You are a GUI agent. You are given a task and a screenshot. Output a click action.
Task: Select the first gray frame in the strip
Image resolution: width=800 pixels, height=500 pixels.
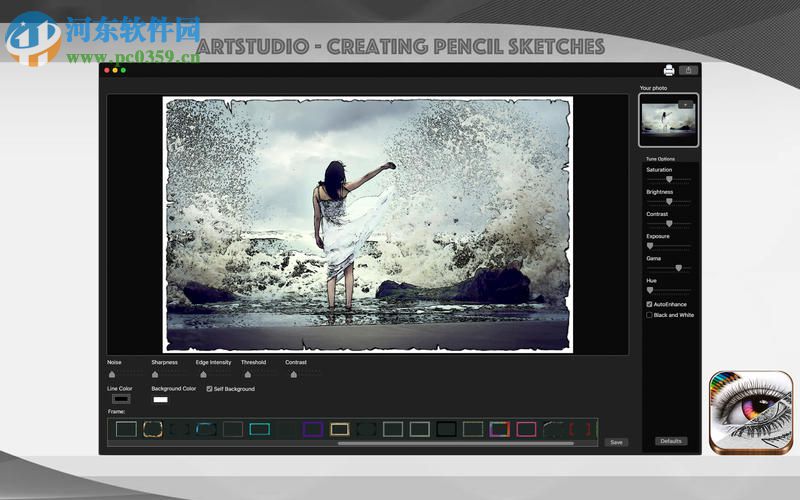[126, 429]
